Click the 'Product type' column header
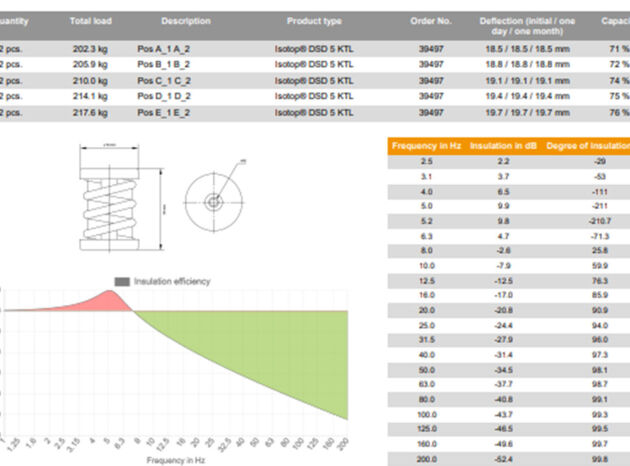 [314, 21]
